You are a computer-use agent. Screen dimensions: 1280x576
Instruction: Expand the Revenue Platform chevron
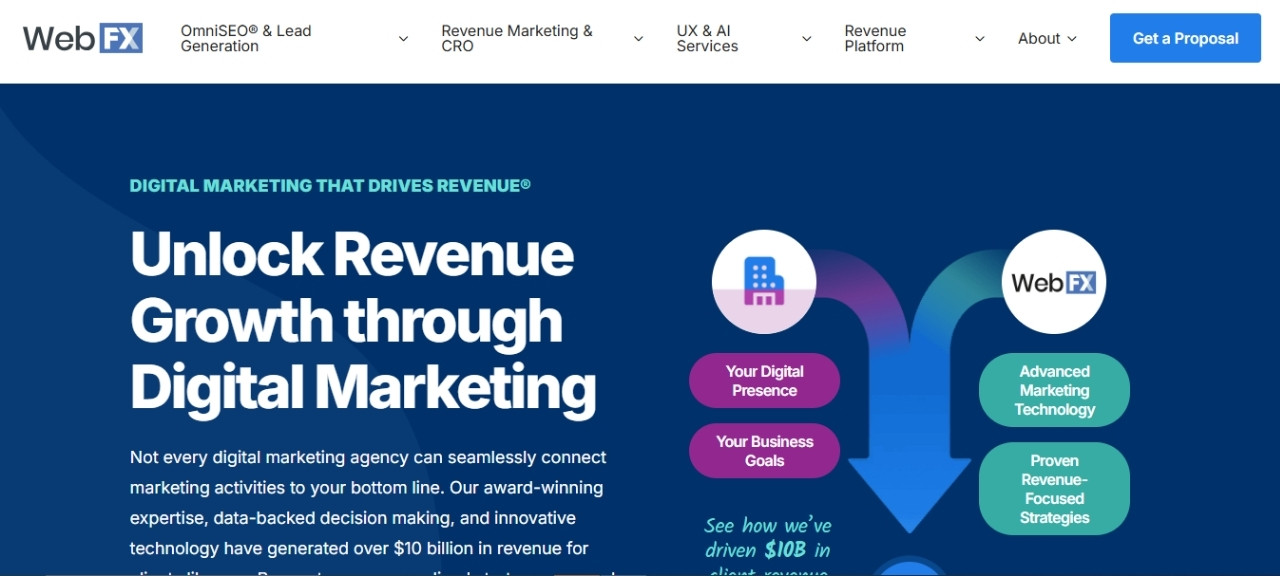pyautogui.click(x=980, y=39)
